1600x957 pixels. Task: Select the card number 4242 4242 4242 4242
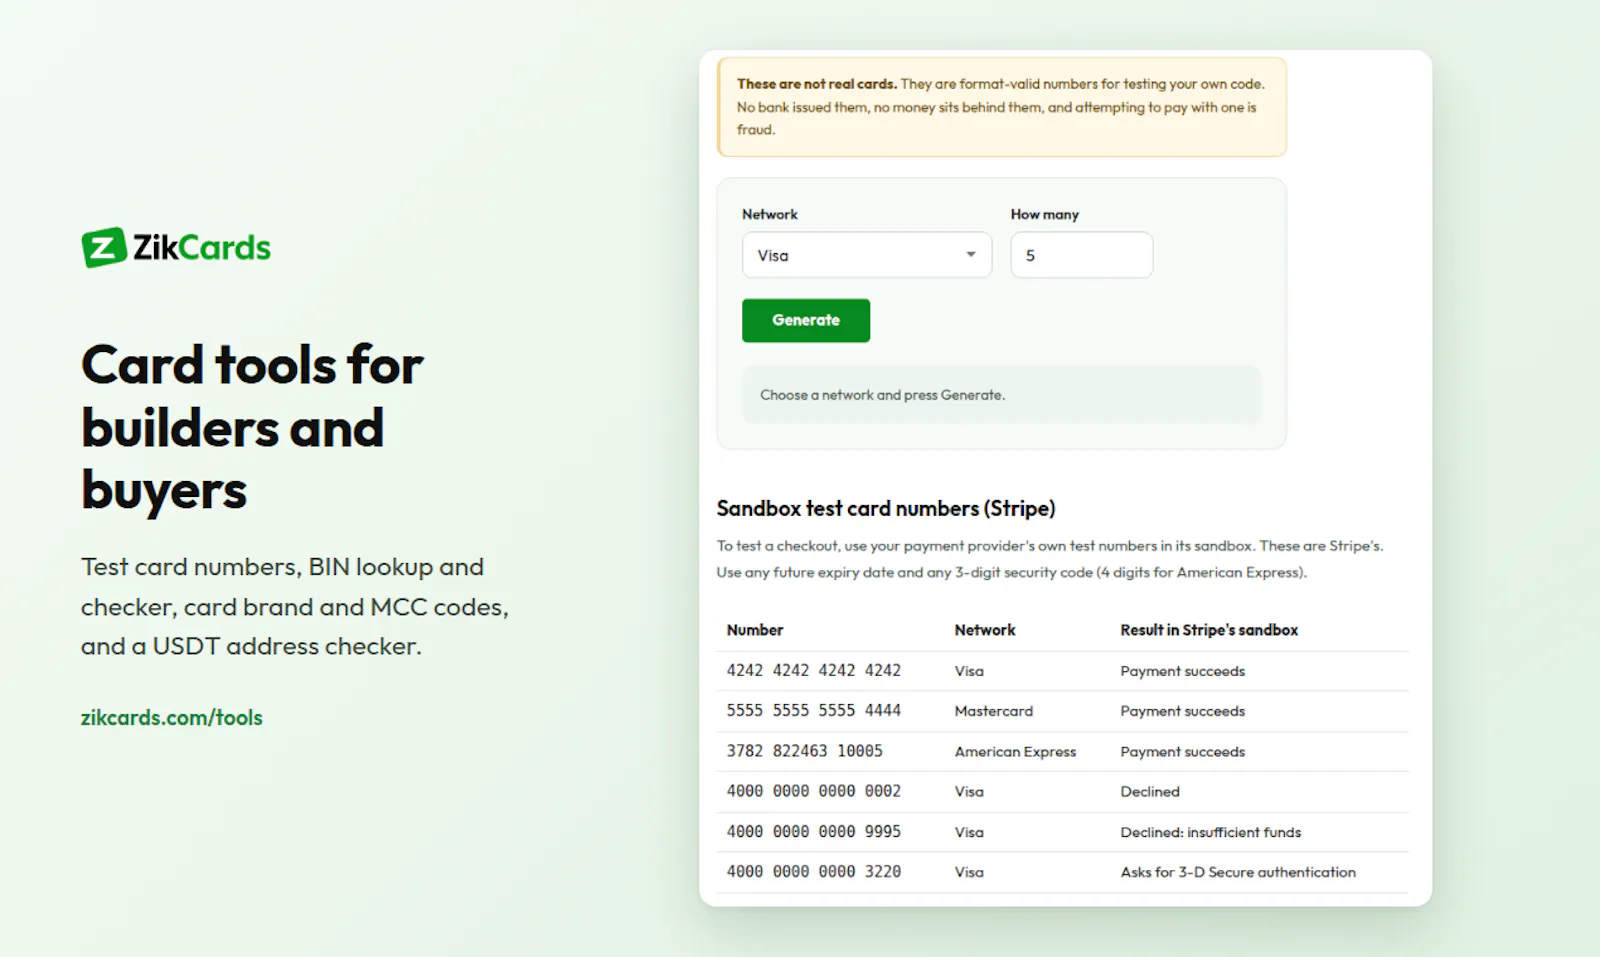point(814,670)
